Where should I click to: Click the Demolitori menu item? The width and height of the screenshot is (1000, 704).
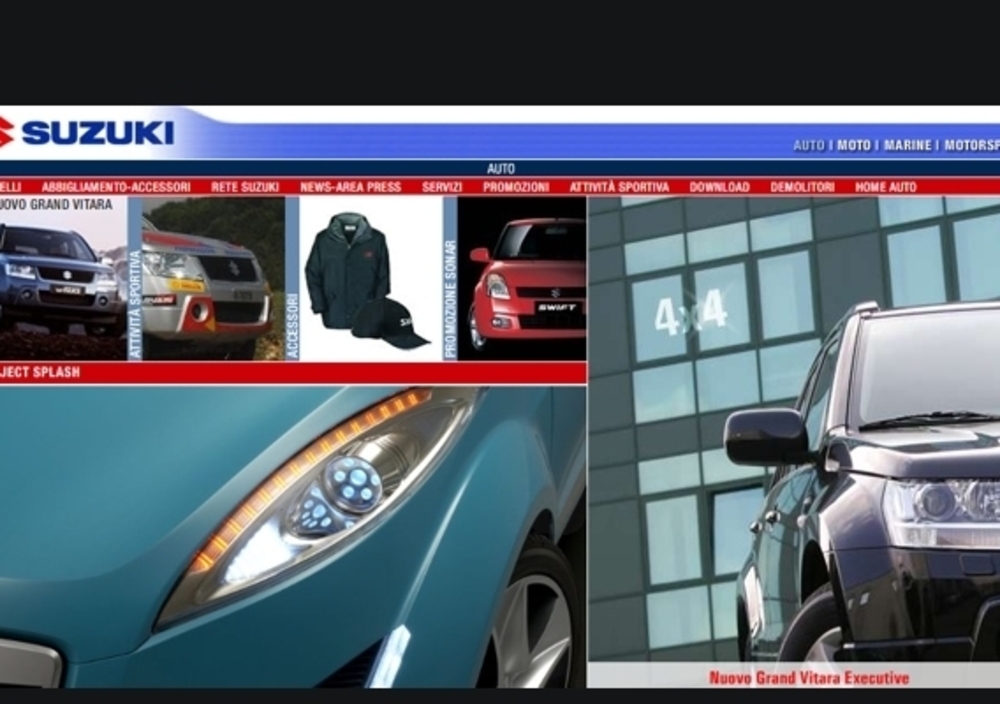(x=802, y=187)
